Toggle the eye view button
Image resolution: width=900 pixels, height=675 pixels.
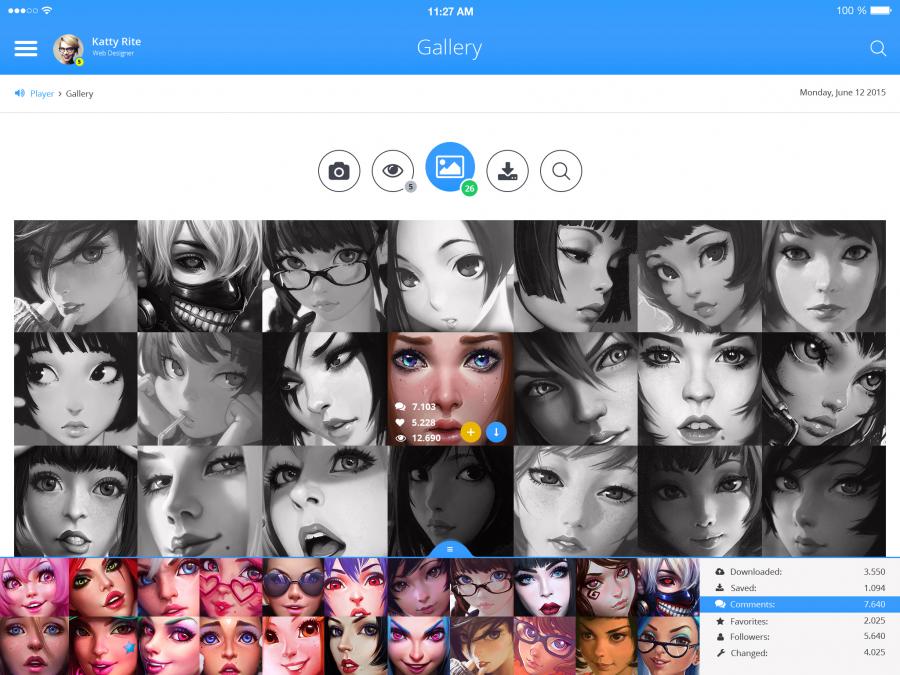(393, 171)
